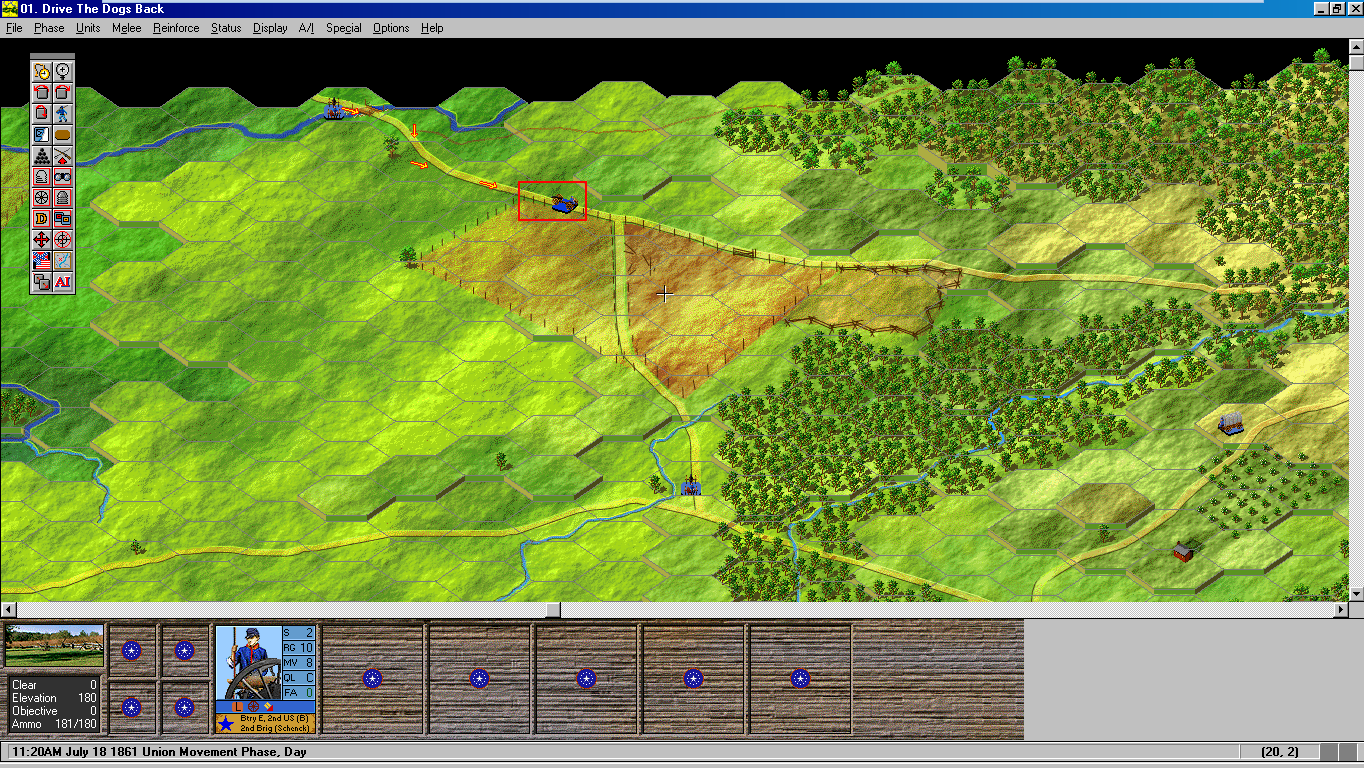Select the terrain photo thumbnail in the info panel

(54, 646)
